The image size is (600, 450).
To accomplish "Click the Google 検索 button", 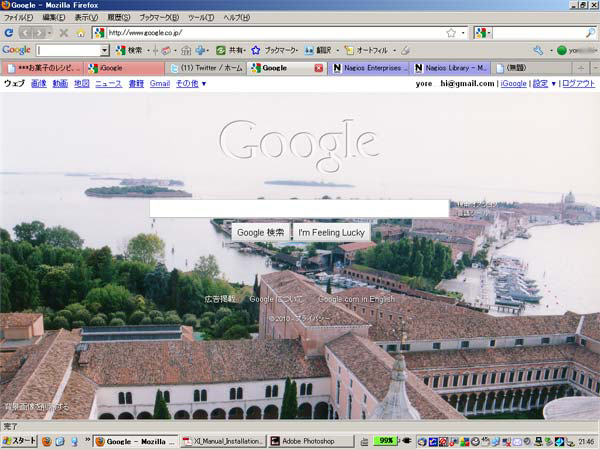I will (x=261, y=232).
